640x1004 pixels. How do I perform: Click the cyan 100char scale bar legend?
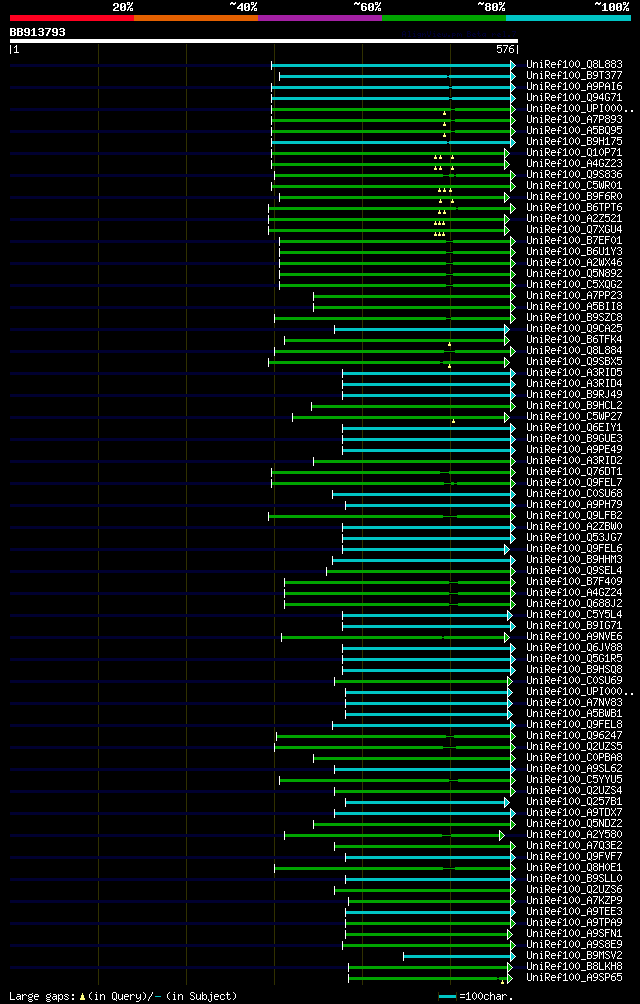[x=447, y=996]
